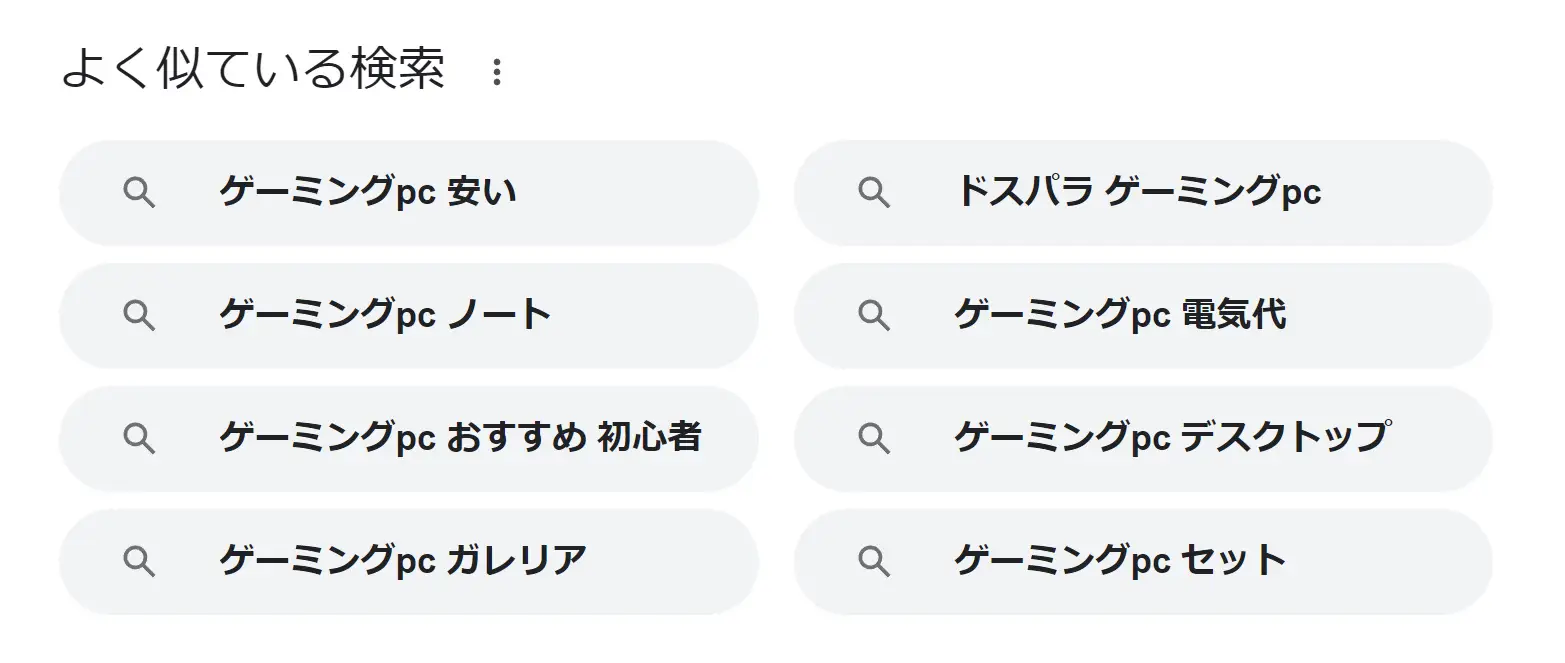Click the magnifier icon beside ドスパラ ゲーミングpc
1565x663 pixels.
(x=874, y=192)
